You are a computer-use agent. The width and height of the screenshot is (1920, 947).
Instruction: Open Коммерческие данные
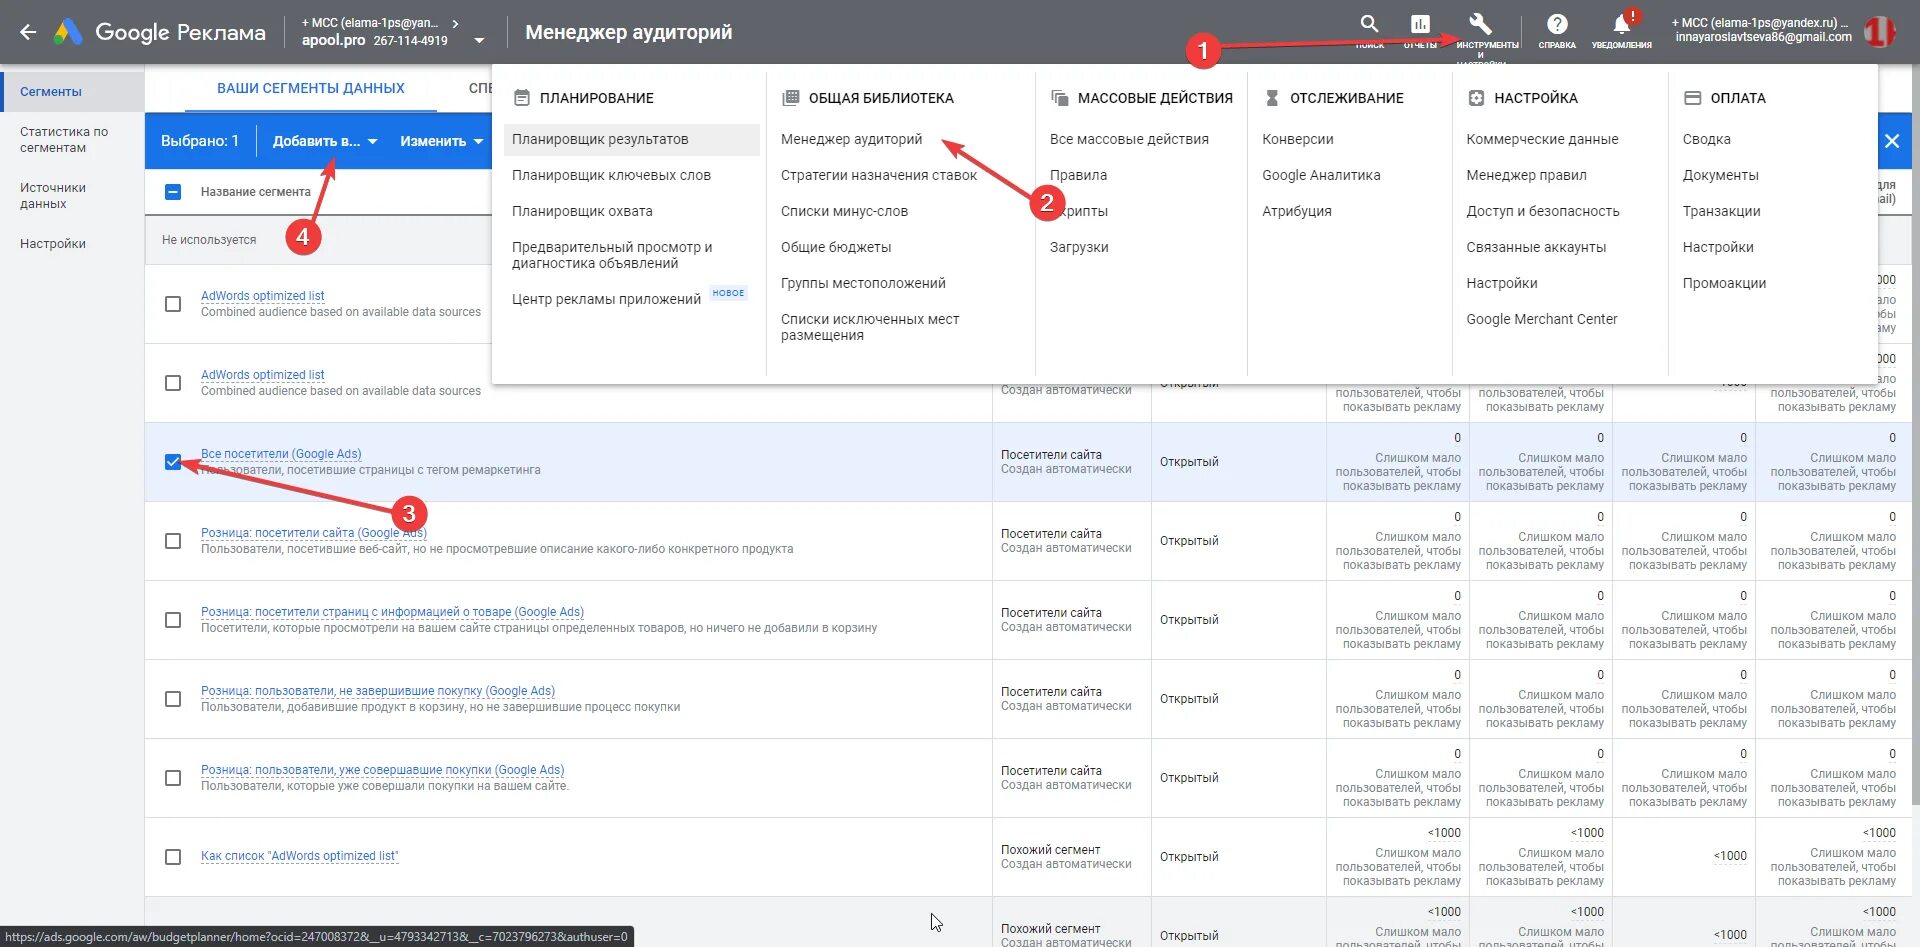click(x=1542, y=139)
